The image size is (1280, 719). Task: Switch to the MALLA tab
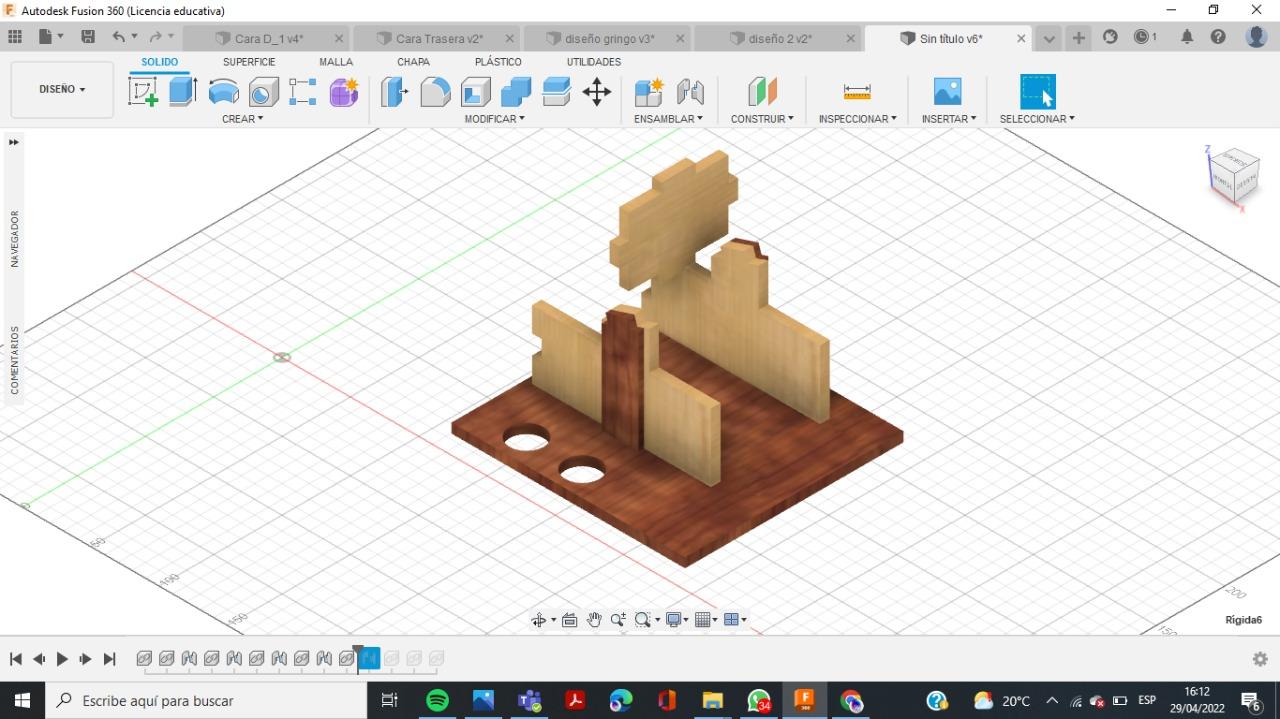tap(336, 62)
